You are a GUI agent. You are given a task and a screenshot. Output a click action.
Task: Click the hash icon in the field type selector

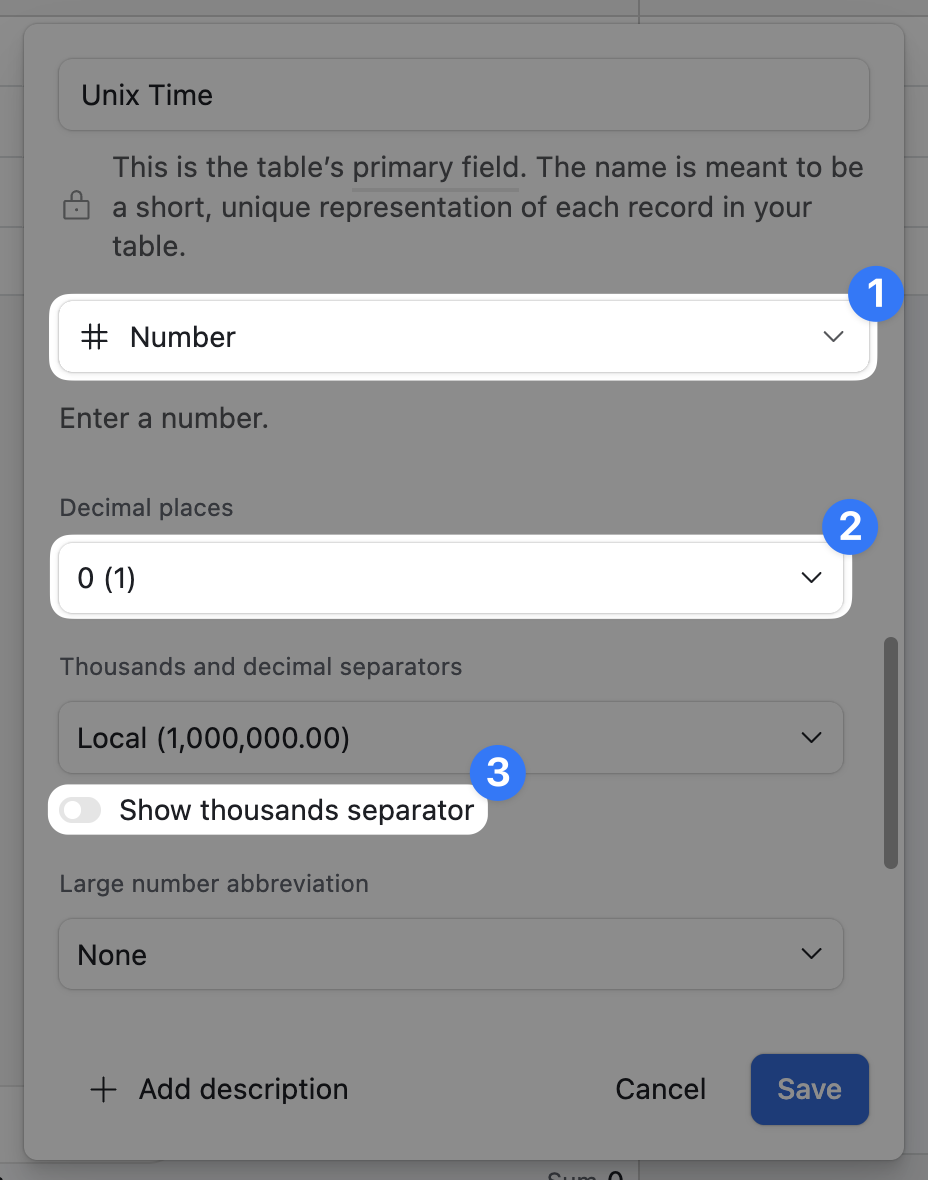coord(95,337)
